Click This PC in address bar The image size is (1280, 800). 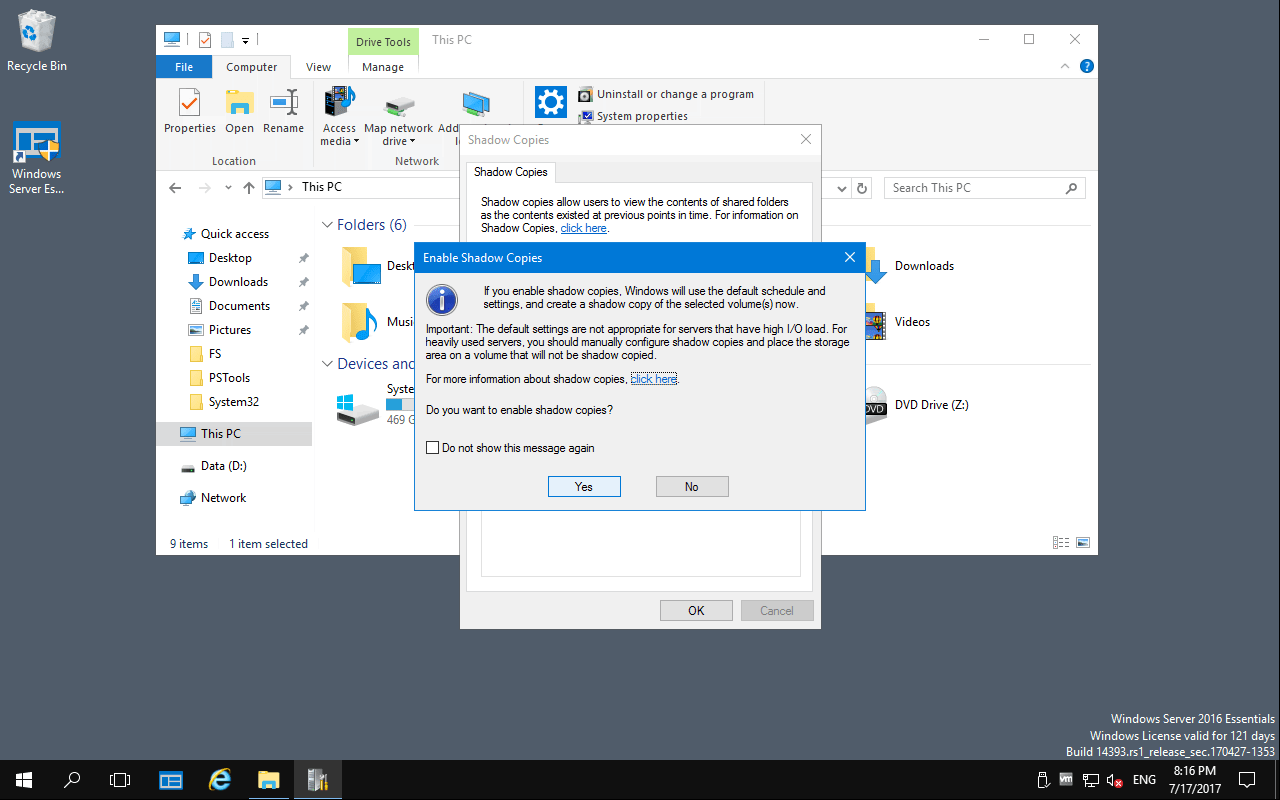coord(322,187)
